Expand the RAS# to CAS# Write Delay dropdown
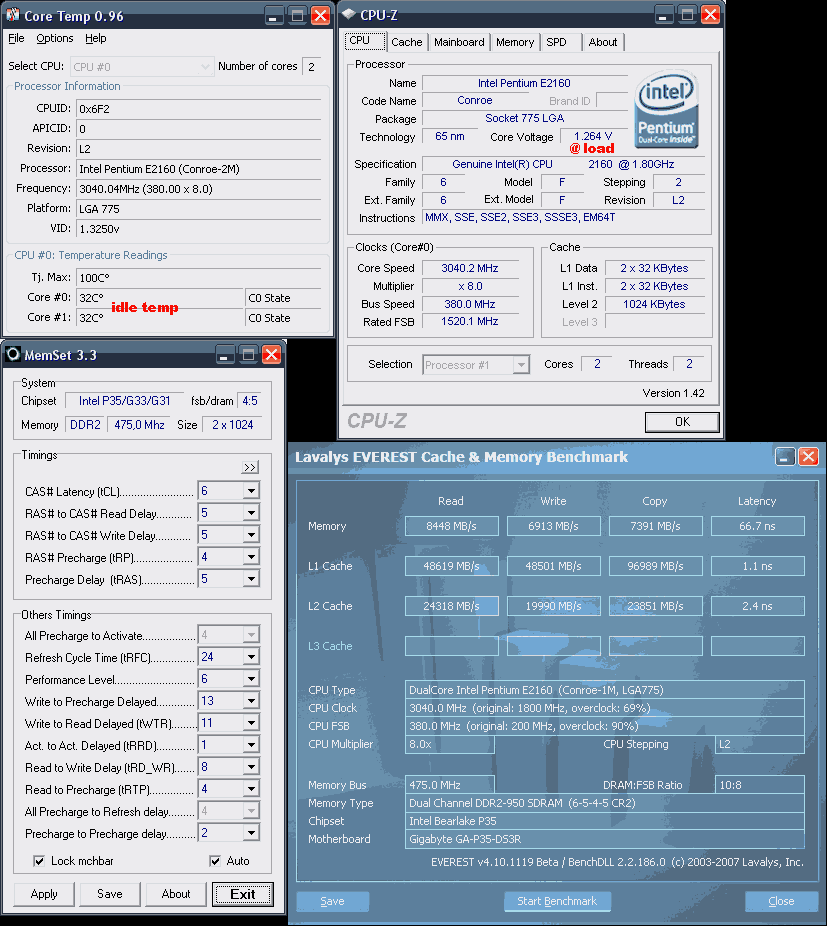 pyautogui.click(x=251, y=535)
